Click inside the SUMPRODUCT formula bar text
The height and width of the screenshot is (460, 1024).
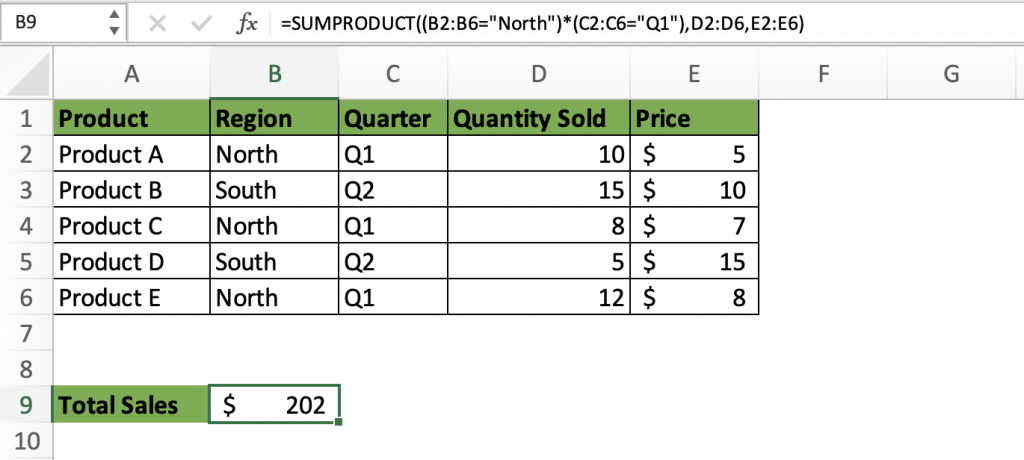542,24
